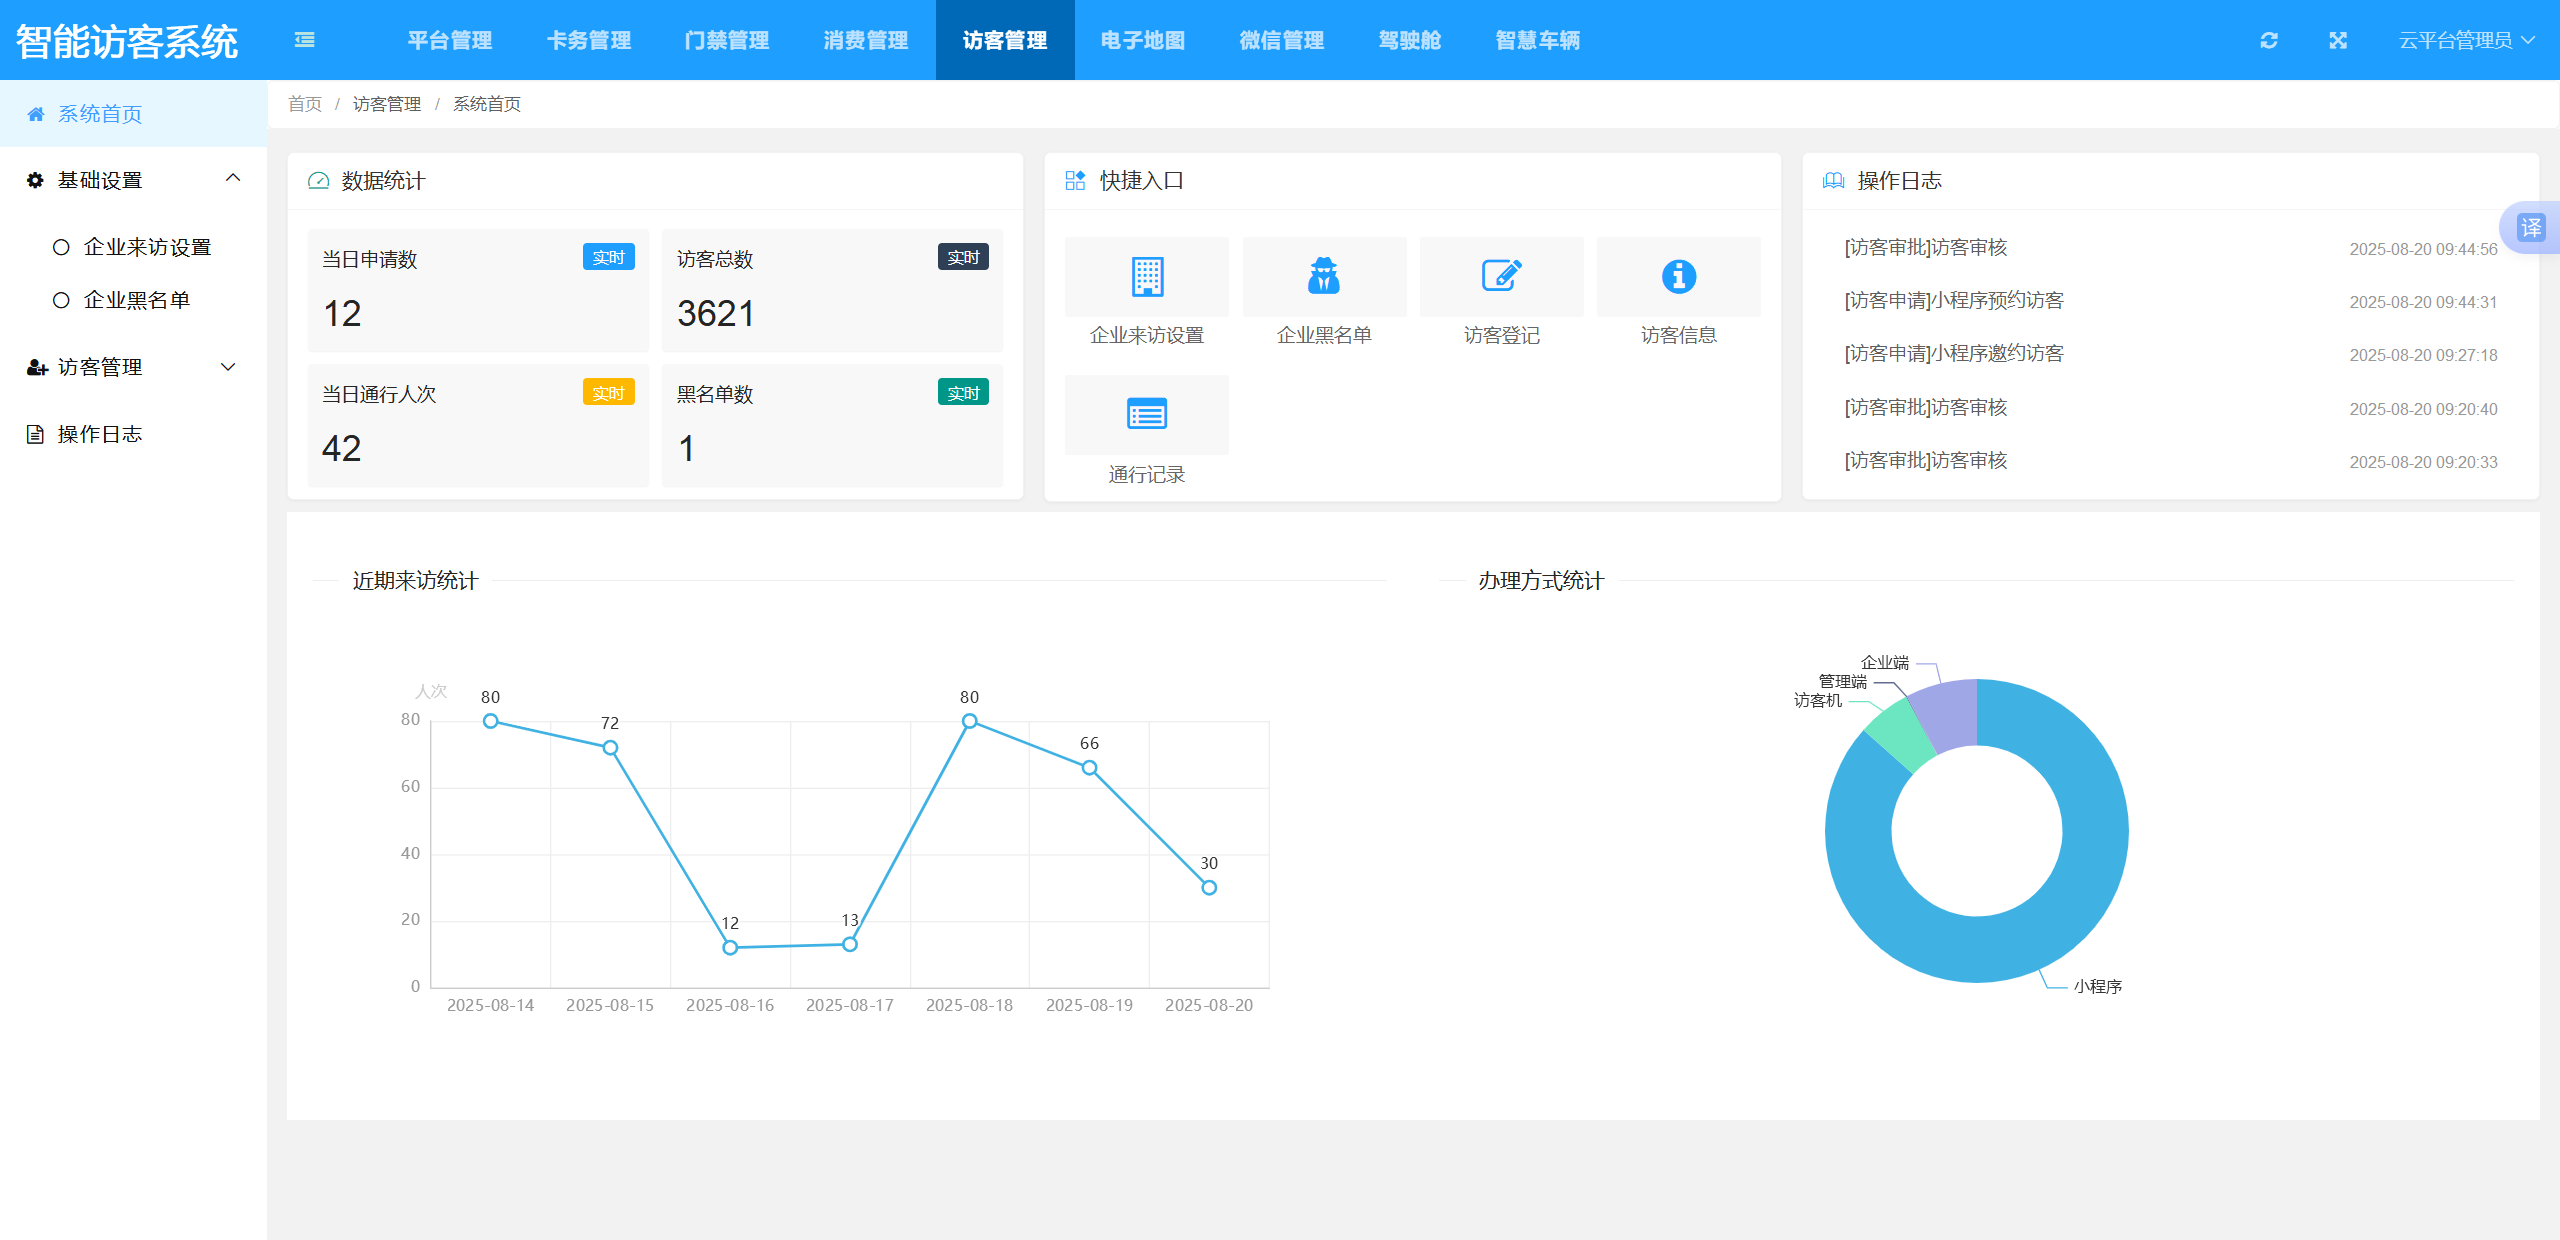Click the 2025-08-17 data point valued 13

(x=850, y=944)
